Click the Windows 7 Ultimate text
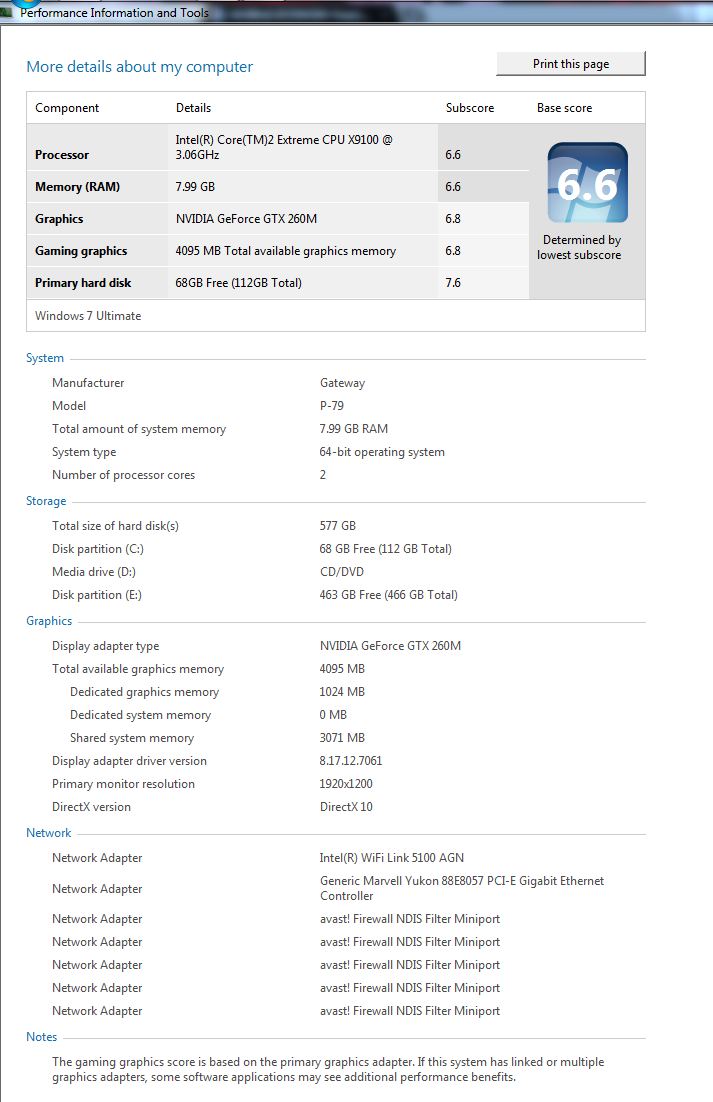Screen dimensions: 713x1102 [x=88, y=316]
